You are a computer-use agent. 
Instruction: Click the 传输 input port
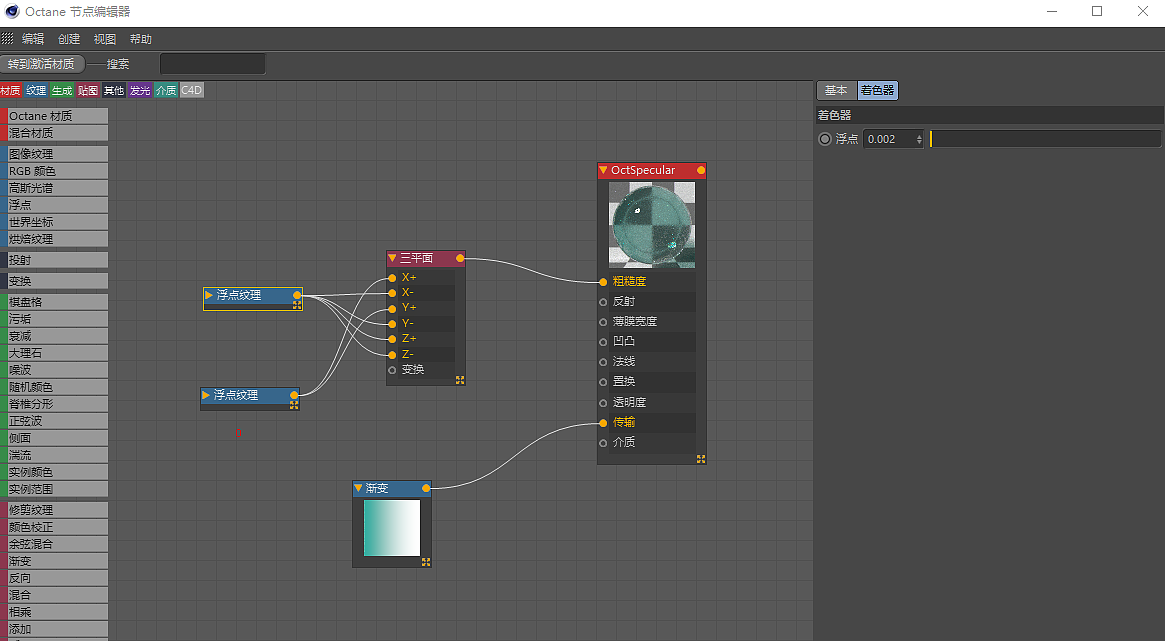[603, 423]
